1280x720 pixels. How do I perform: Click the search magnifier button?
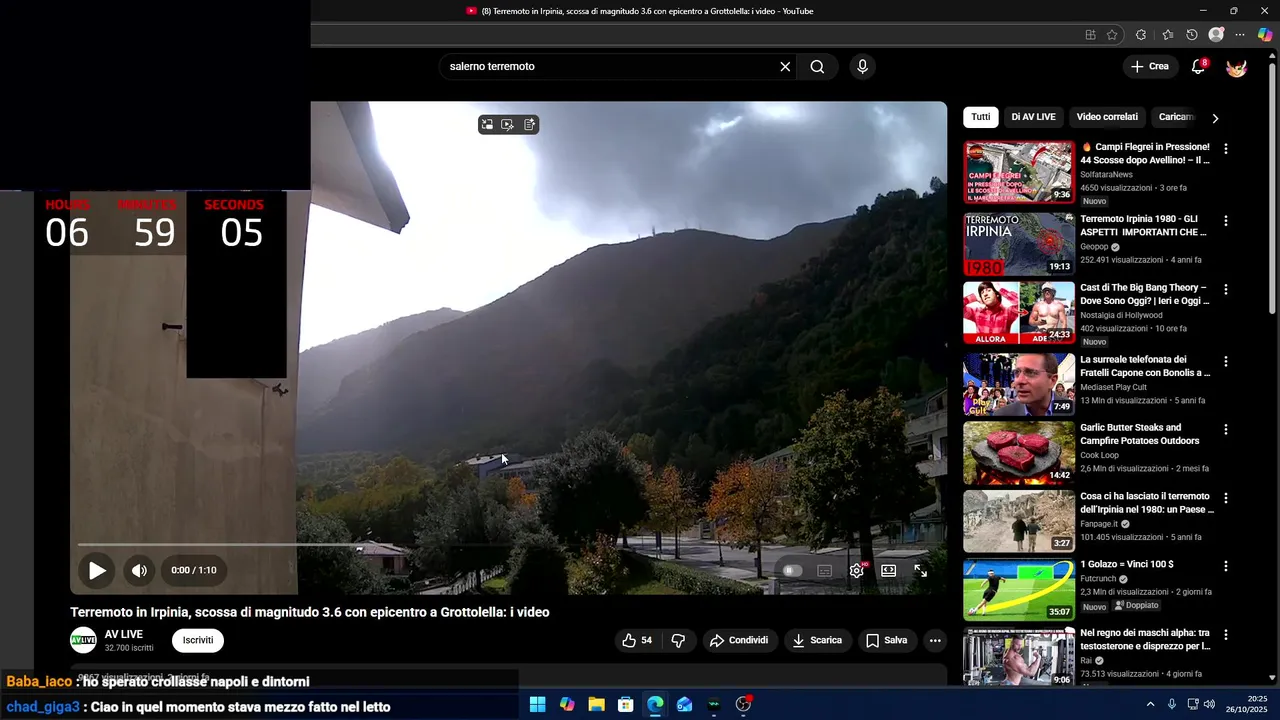click(817, 67)
